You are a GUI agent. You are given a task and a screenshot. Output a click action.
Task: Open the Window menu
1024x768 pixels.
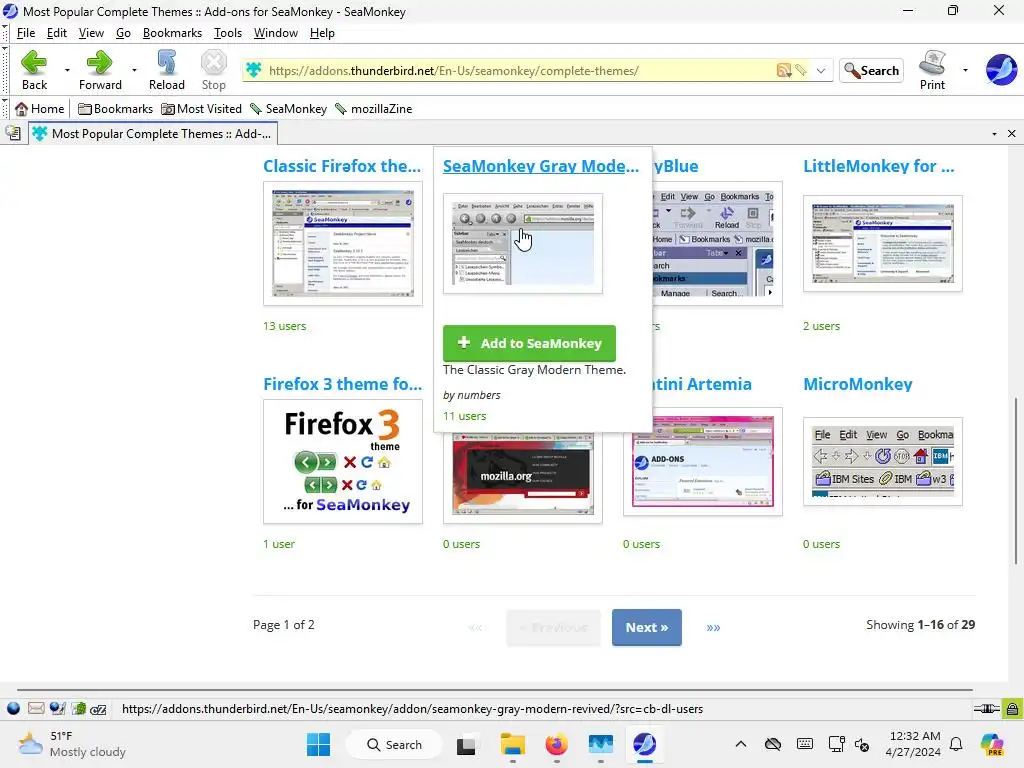276,33
